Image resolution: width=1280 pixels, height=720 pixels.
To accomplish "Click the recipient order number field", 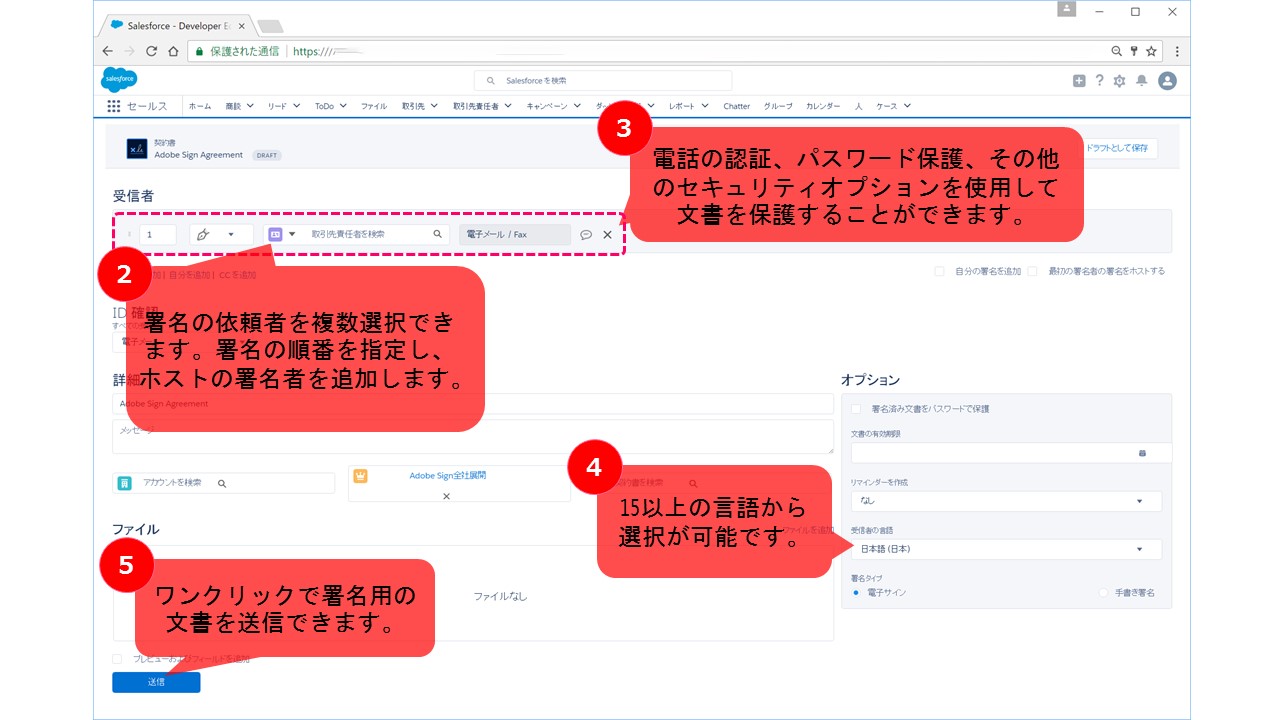I will [158, 235].
